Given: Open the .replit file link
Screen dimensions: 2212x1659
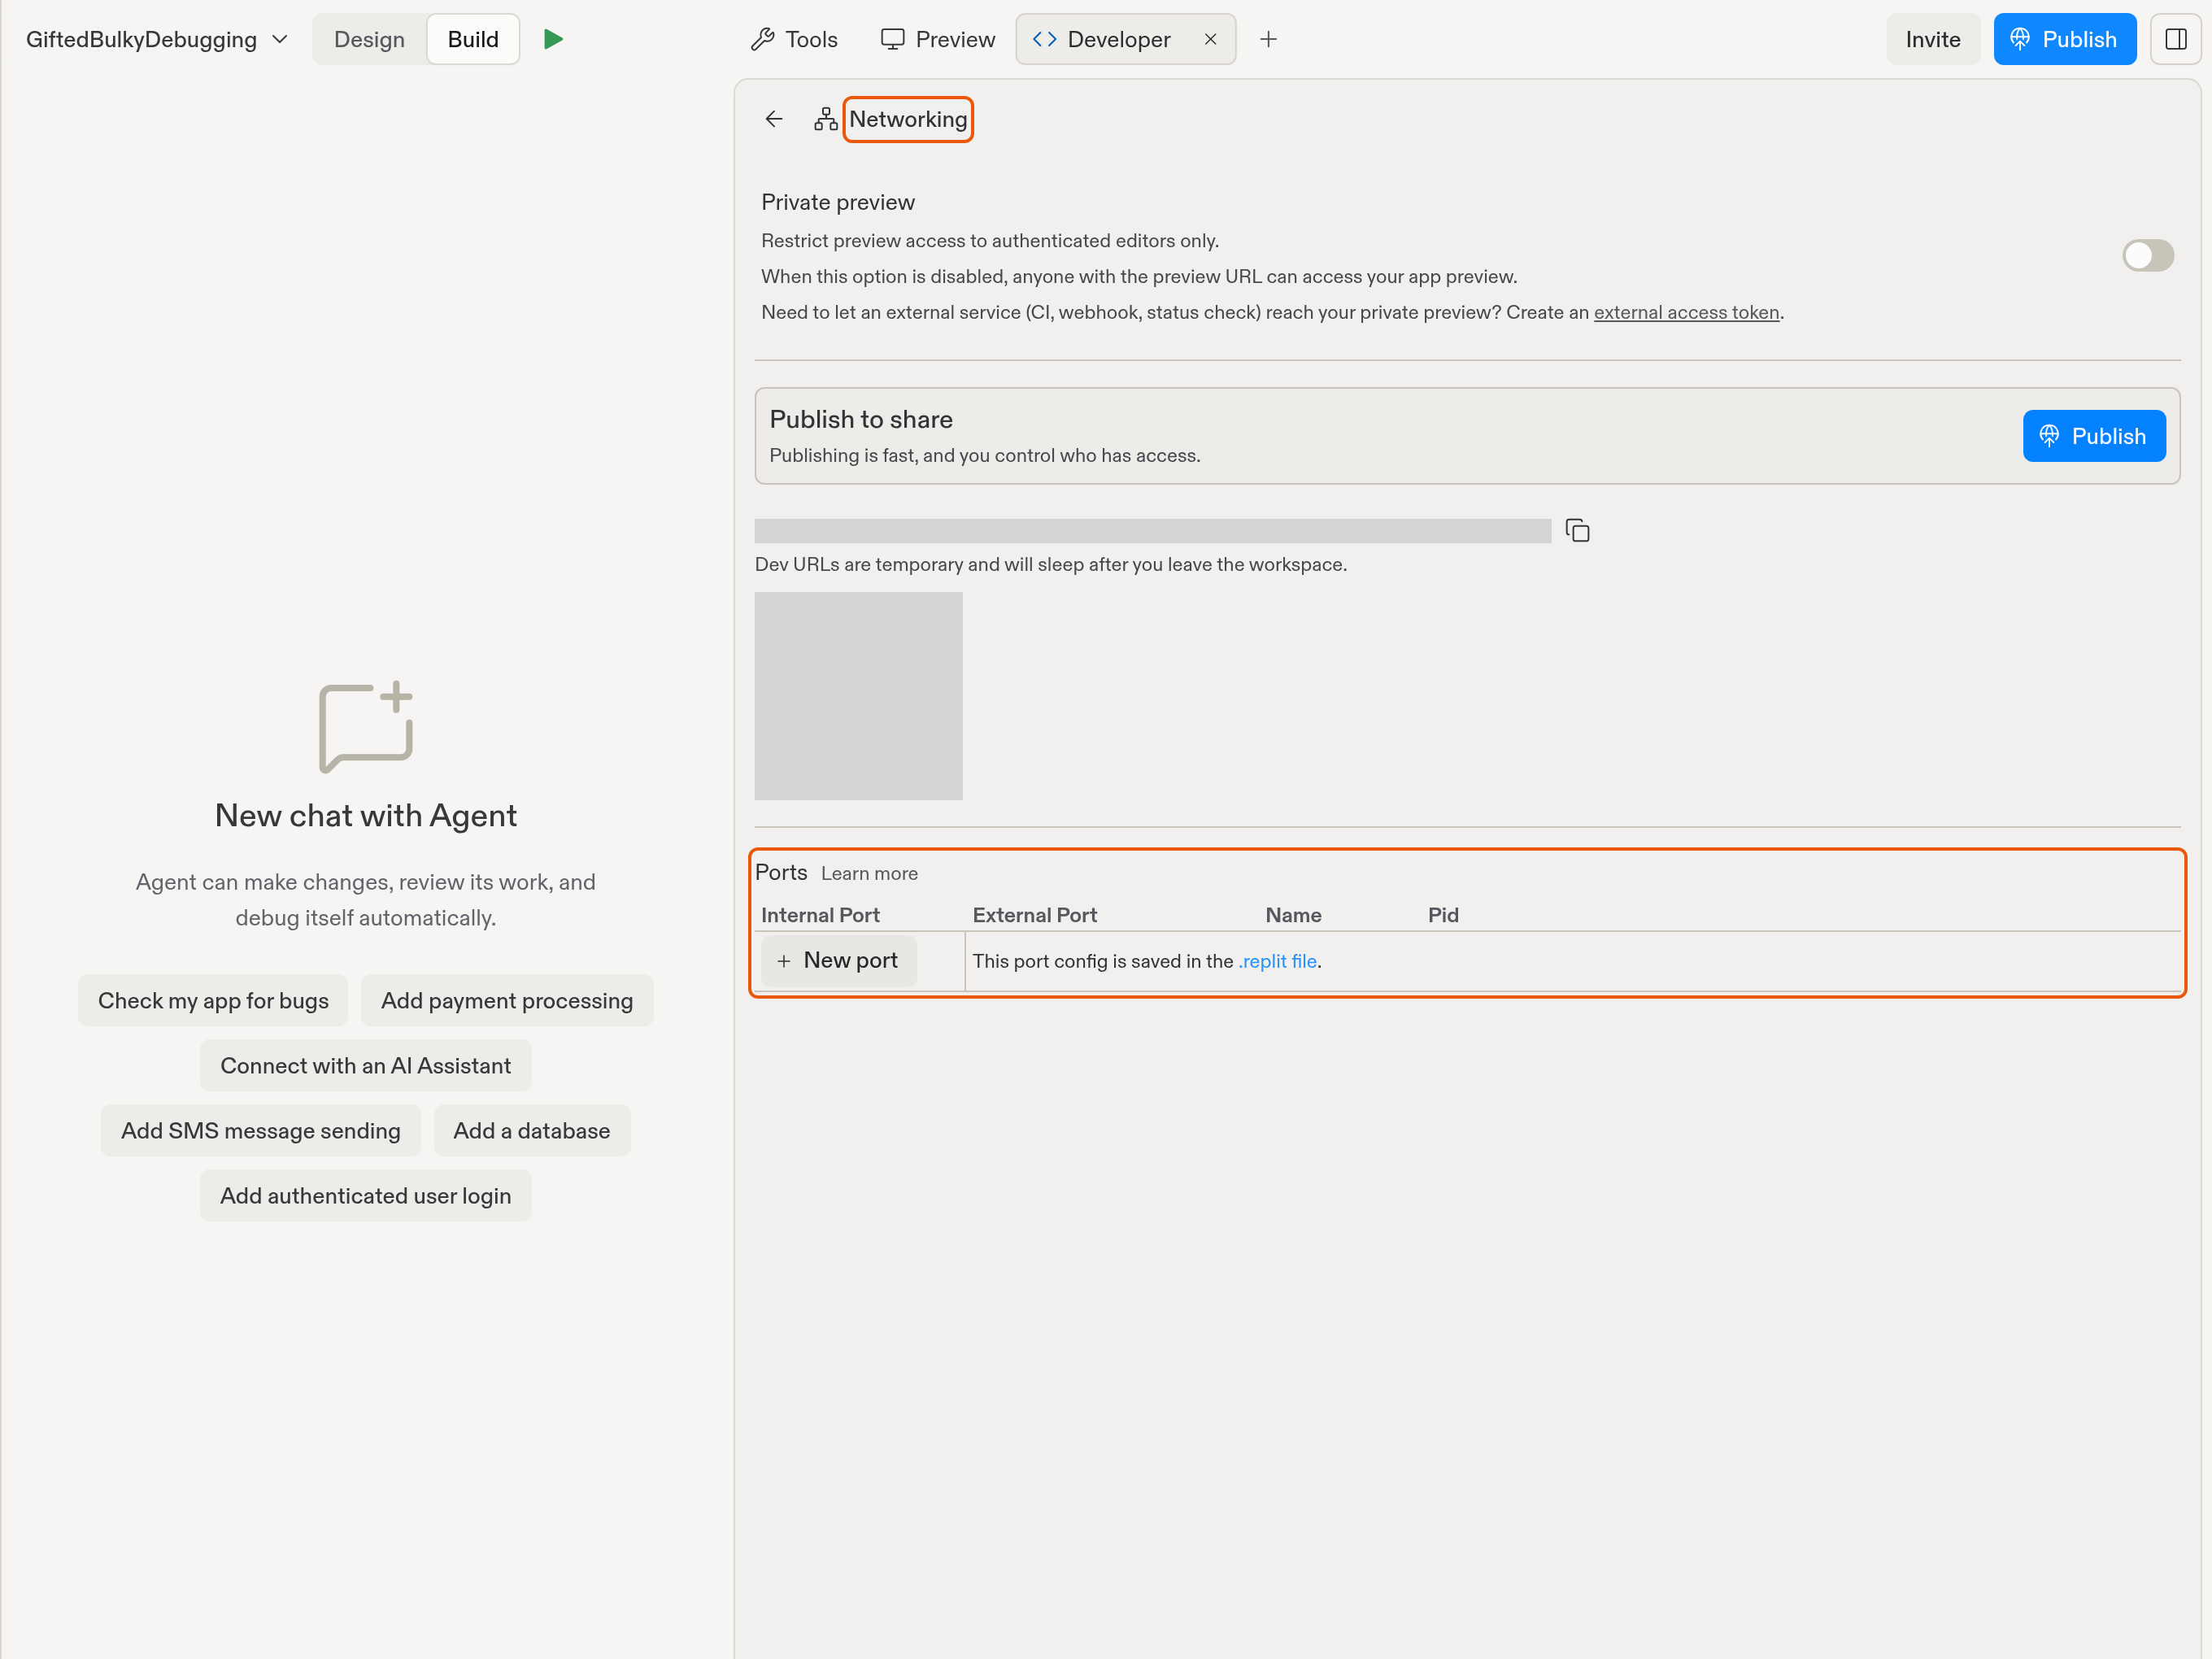Looking at the screenshot, I should [1278, 961].
